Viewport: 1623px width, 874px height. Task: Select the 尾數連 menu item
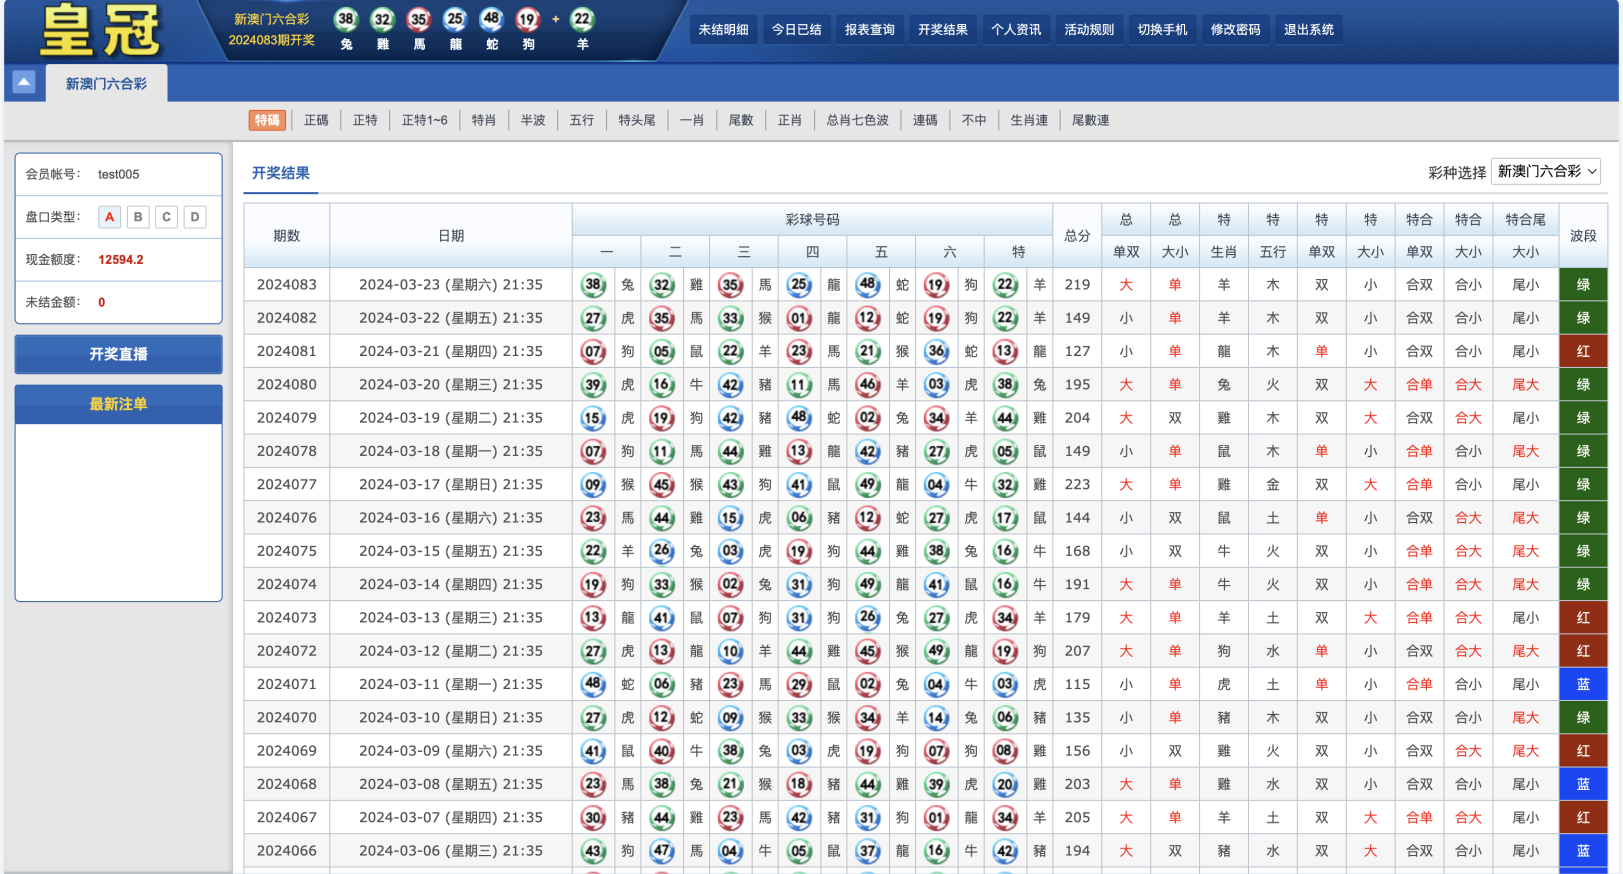tap(1091, 120)
